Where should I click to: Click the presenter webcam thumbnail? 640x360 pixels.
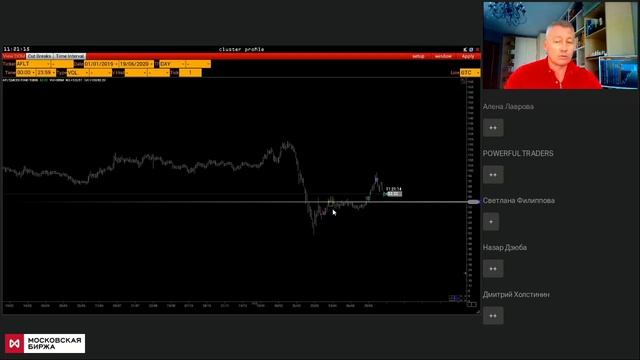(x=560, y=45)
